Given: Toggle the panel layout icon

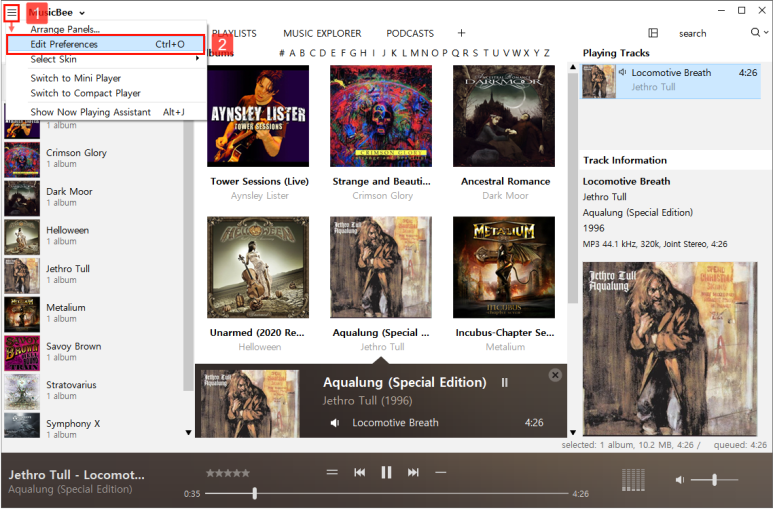Looking at the screenshot, I should [653, 33].
